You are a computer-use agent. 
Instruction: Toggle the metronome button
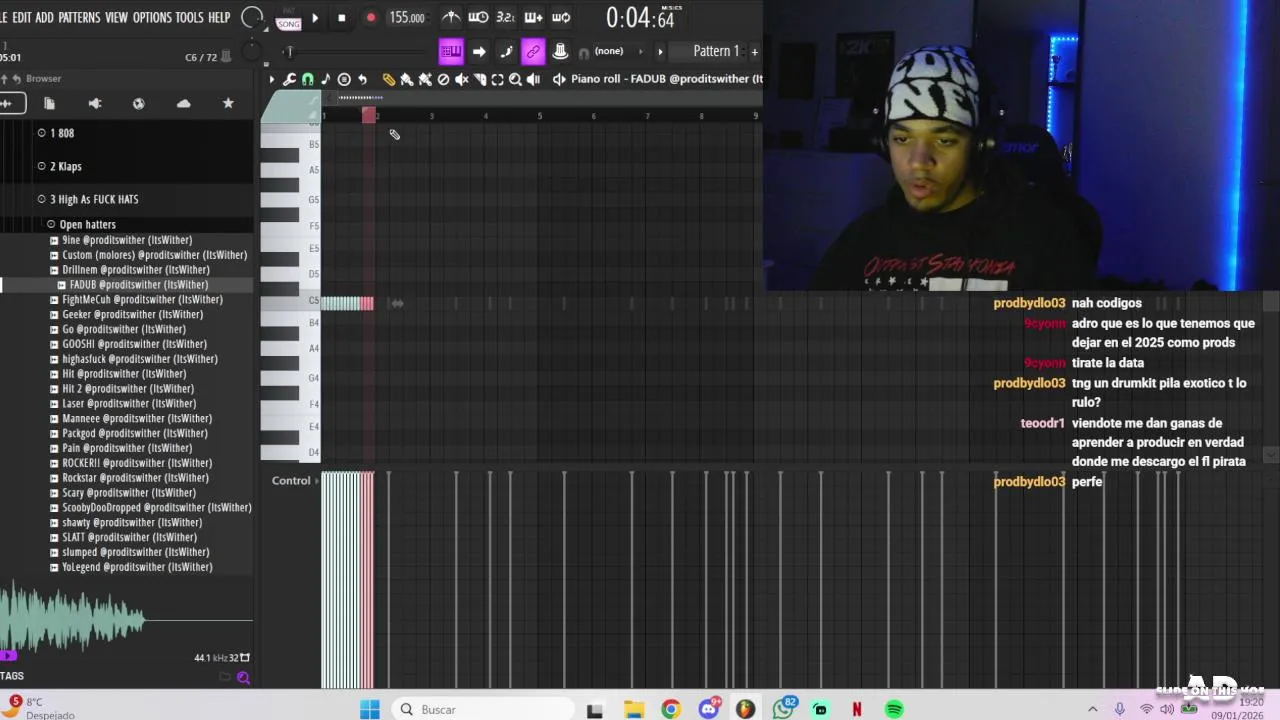tap(451, 17)
